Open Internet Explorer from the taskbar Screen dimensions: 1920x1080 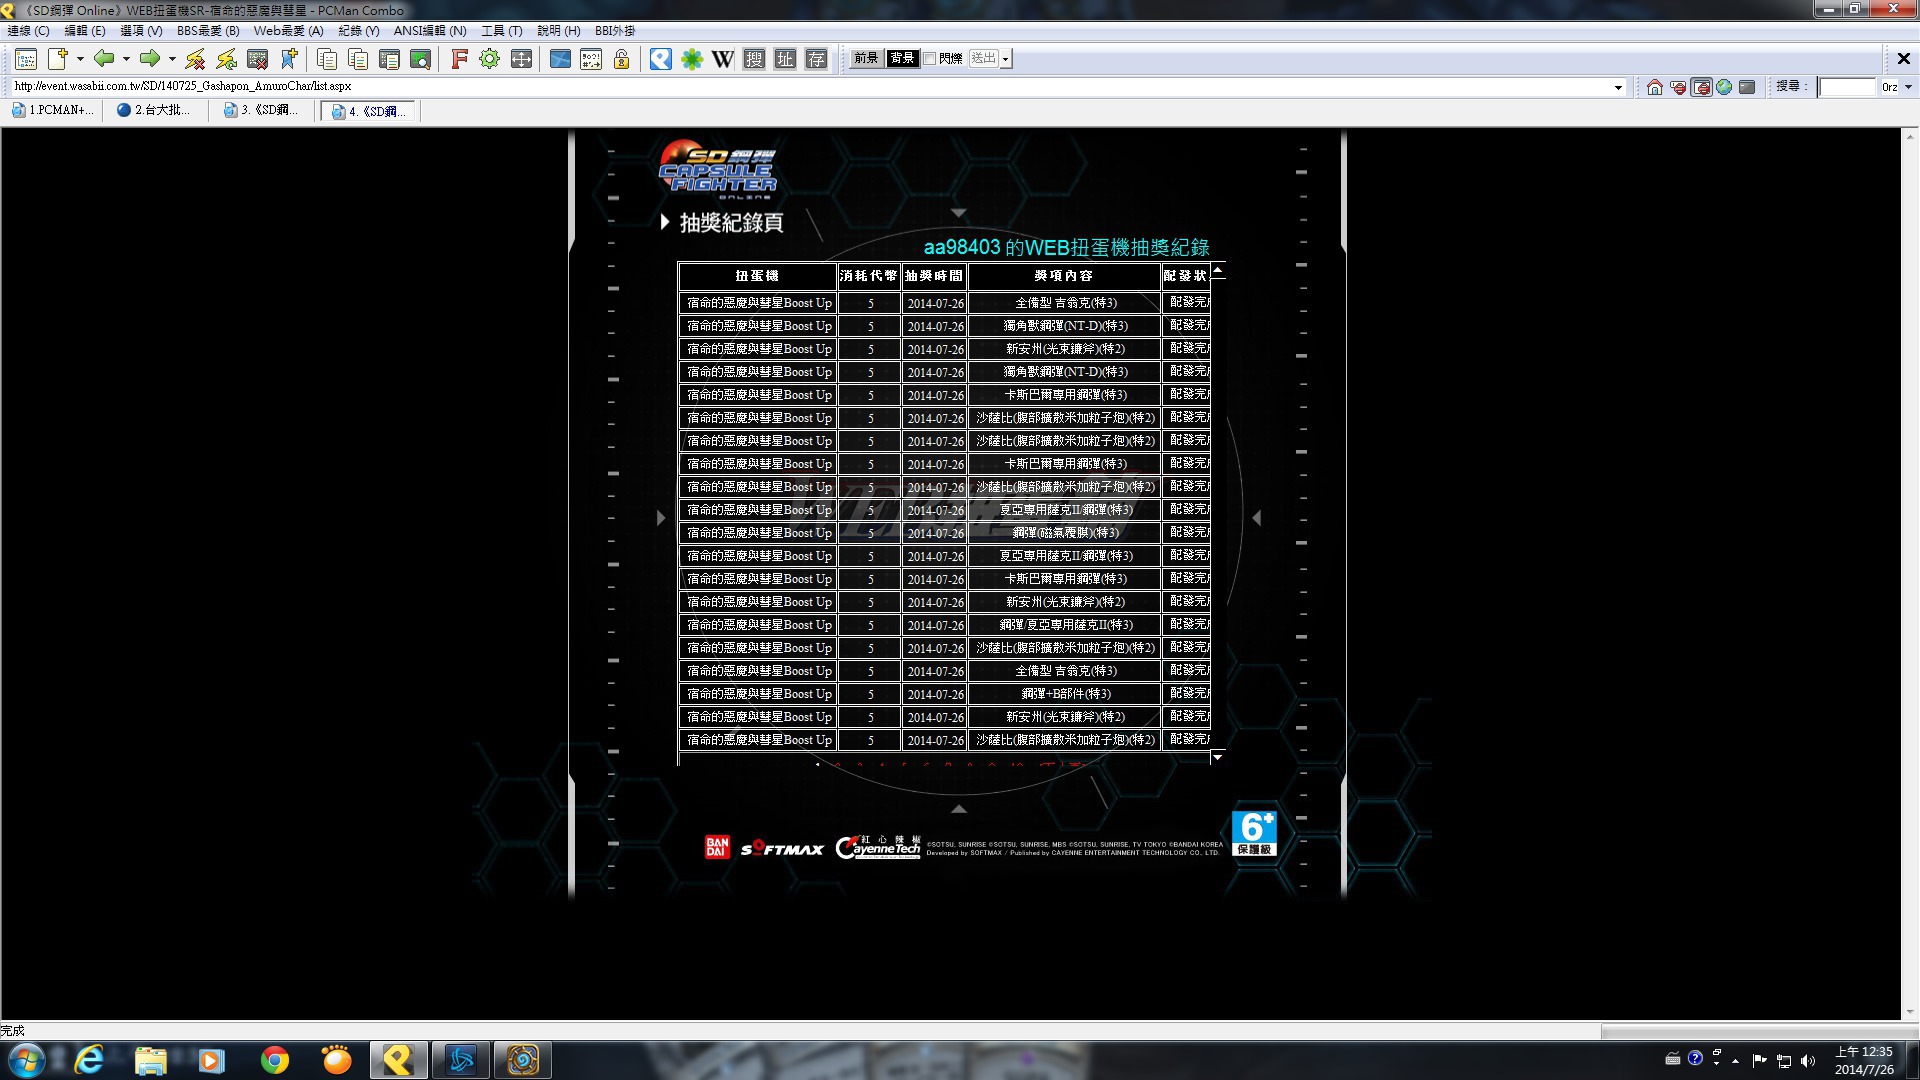tap(89, 1060)
